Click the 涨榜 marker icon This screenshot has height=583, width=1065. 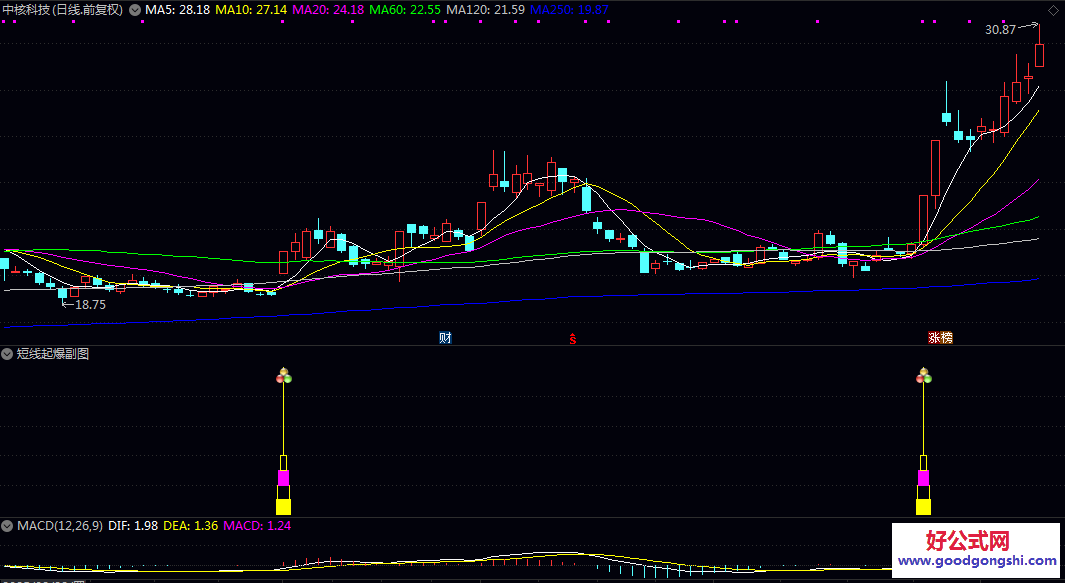pyautogui.click(x=940, y=338)
